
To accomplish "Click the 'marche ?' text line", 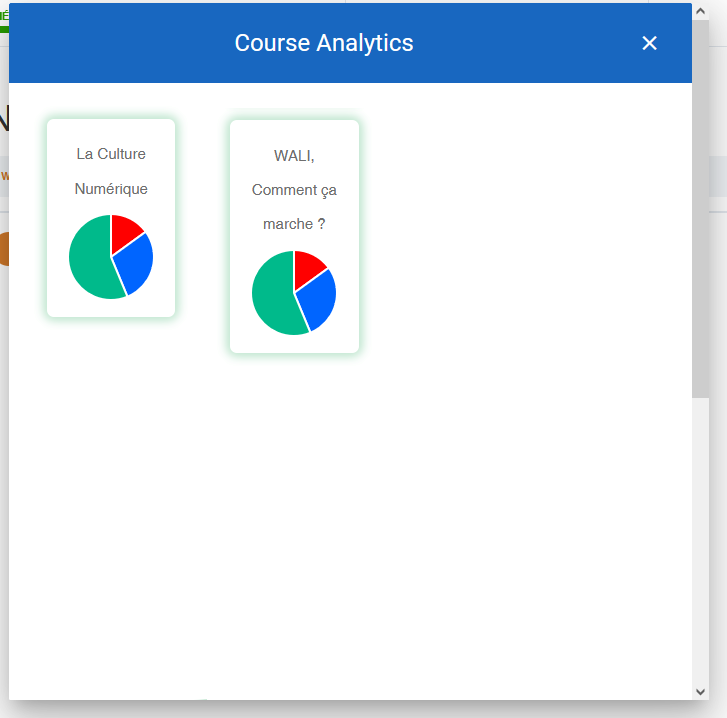I will (x=294, y=224).
